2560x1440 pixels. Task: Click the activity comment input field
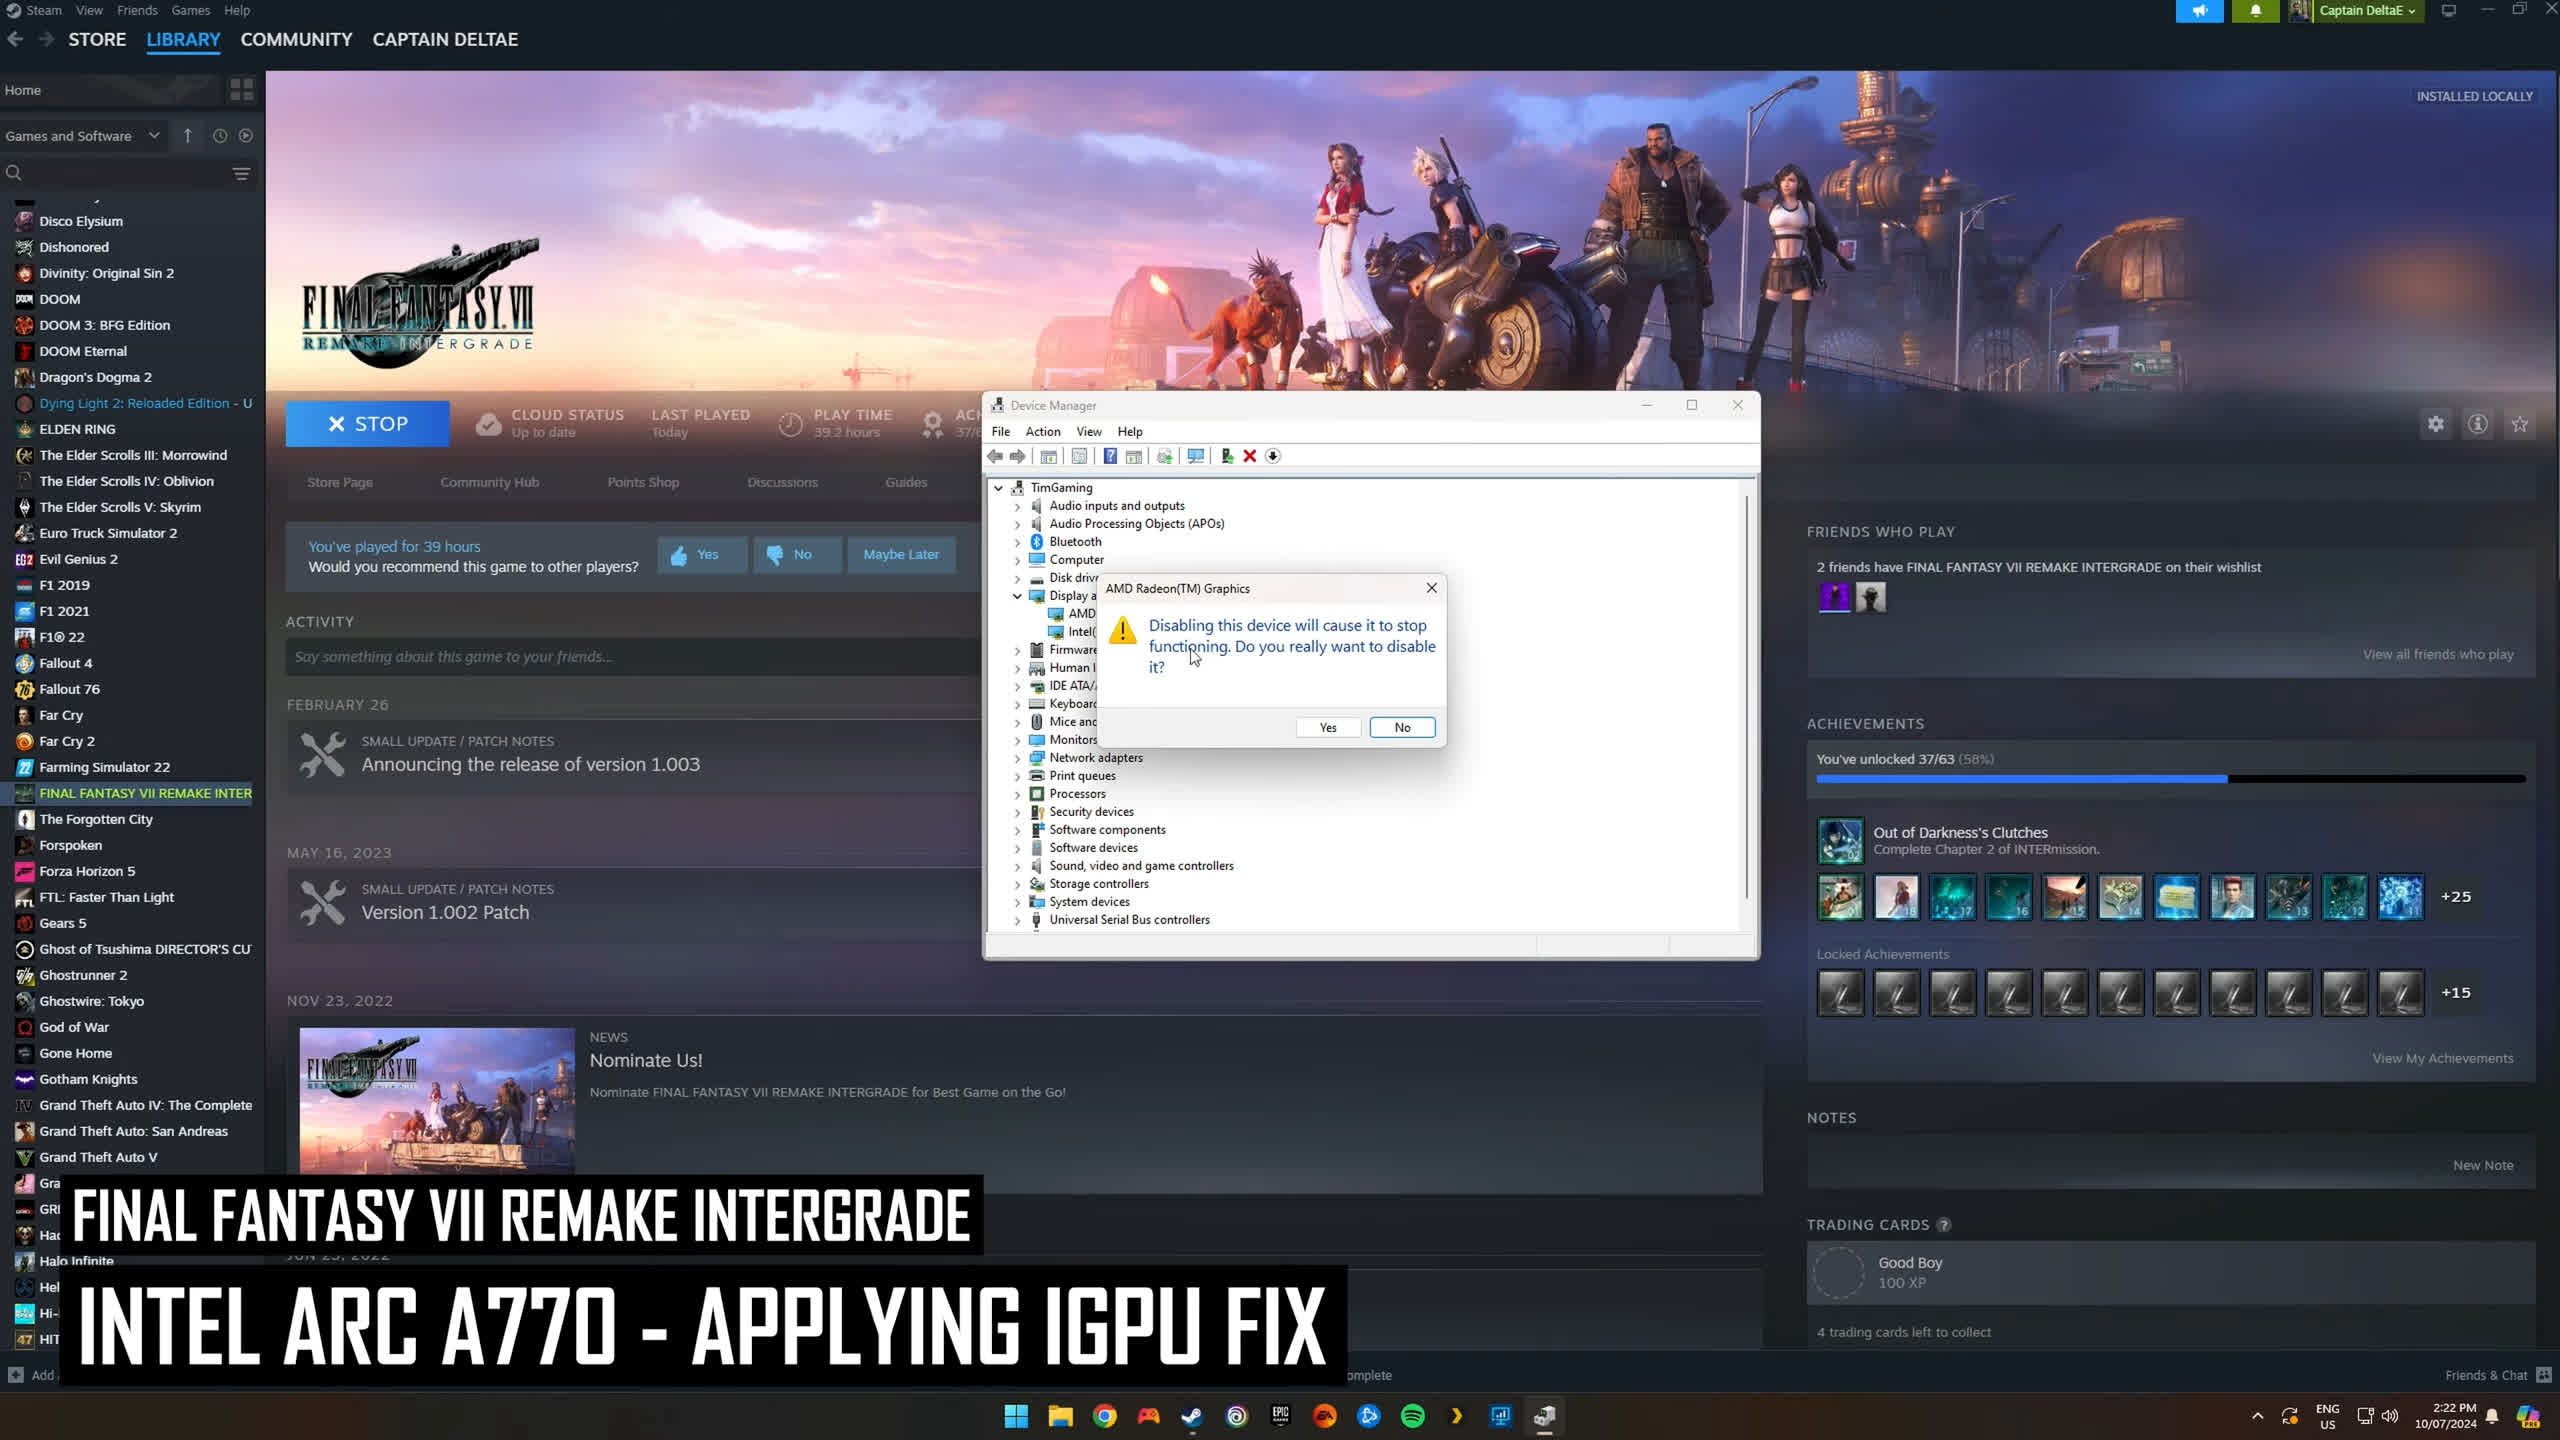633,657
